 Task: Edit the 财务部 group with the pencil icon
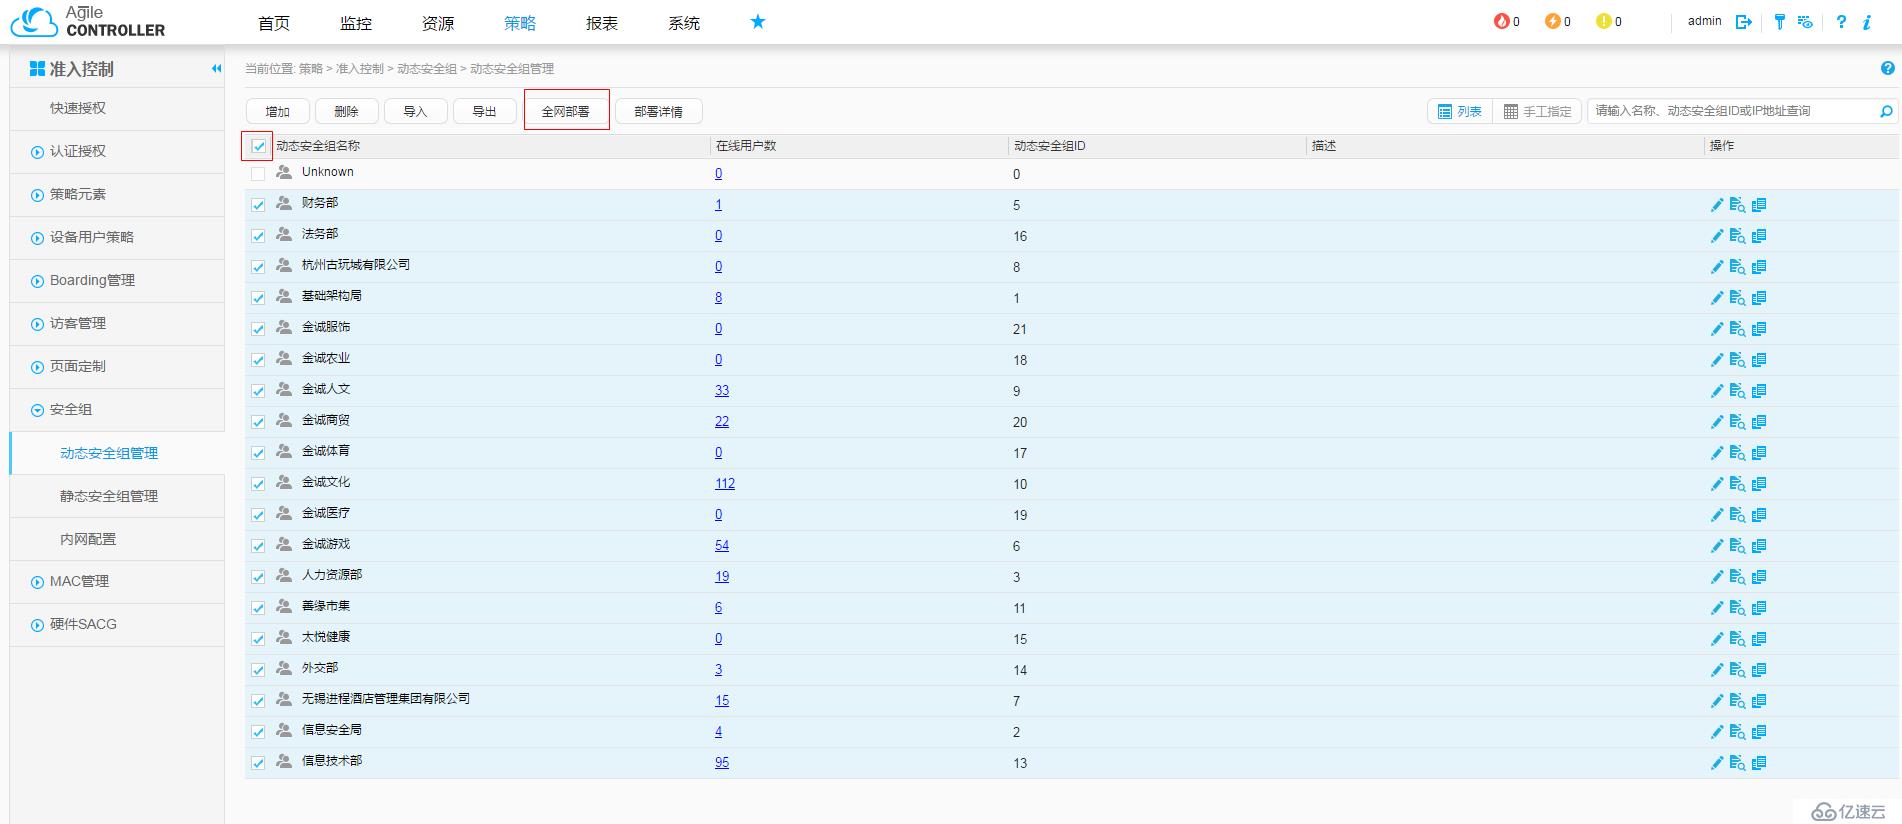click(1717, 205)
